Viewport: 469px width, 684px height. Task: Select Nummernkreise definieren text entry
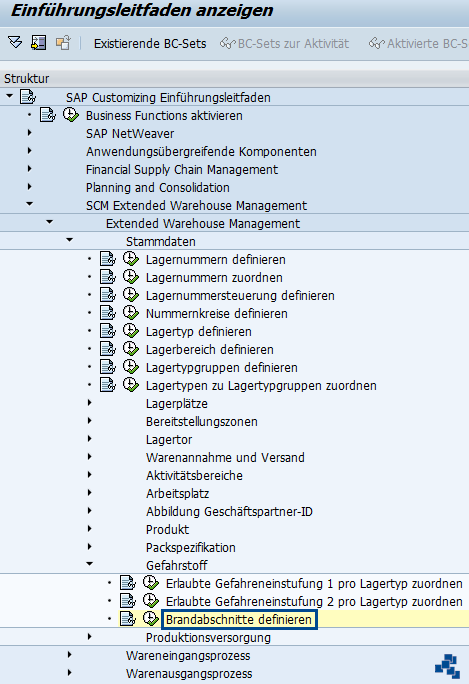(x=216, y=314)
